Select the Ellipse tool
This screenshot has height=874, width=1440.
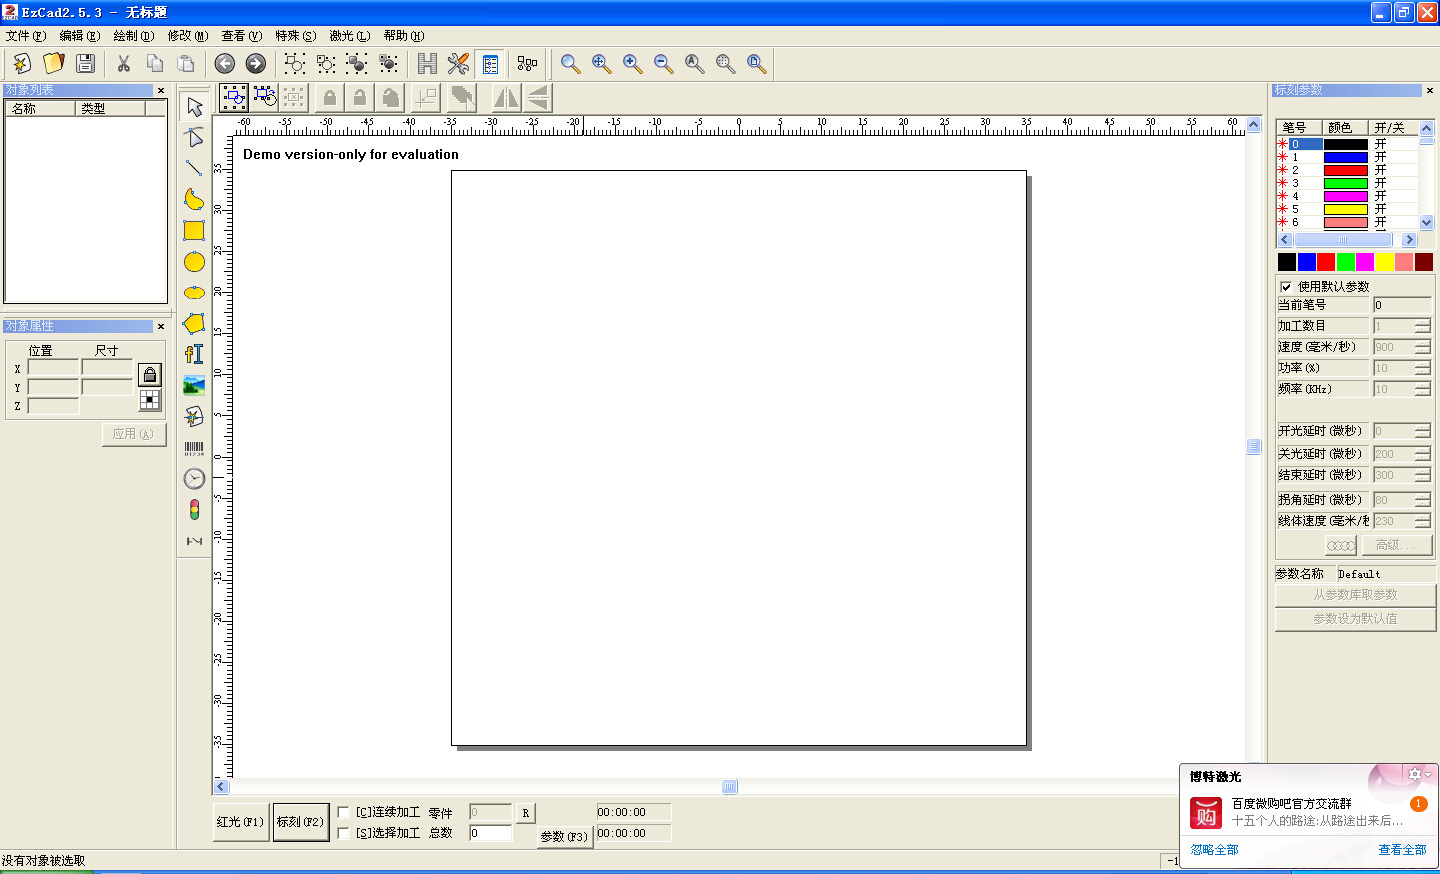coord(195,292)
